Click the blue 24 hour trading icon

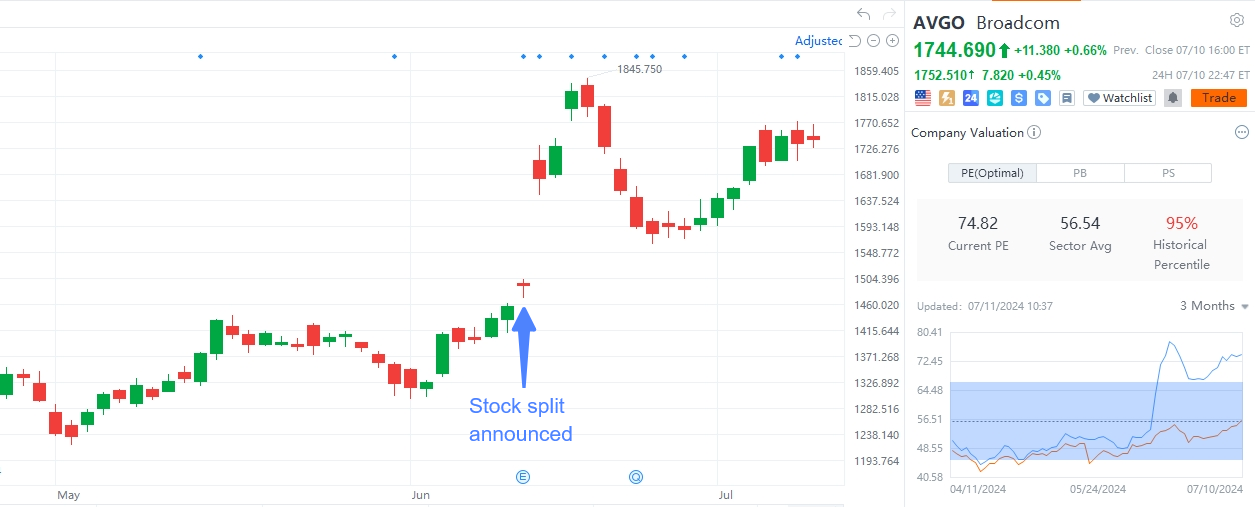point(970,98)
